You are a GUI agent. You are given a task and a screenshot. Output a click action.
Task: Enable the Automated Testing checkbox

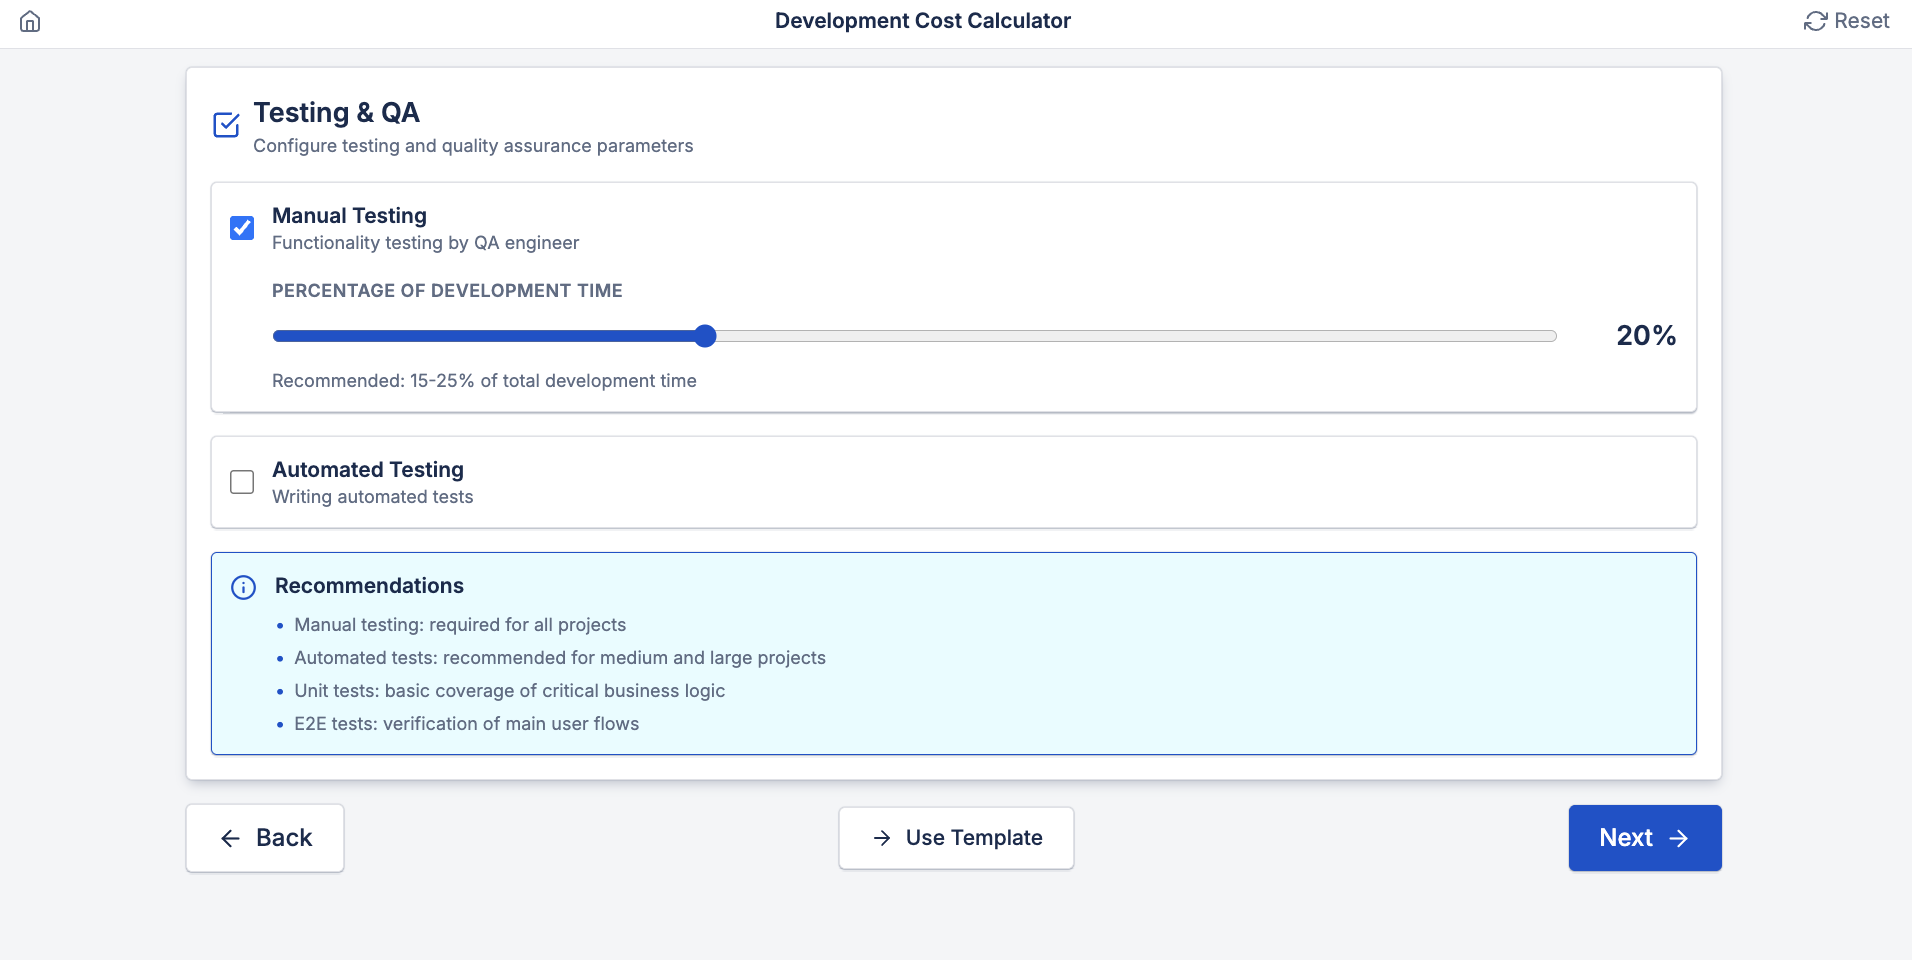pos(241,481)
